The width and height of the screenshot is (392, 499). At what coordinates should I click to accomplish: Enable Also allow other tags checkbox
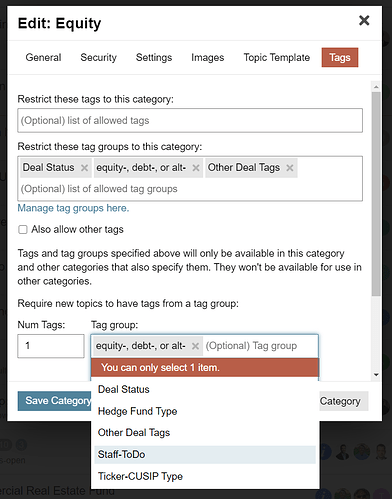23,229
